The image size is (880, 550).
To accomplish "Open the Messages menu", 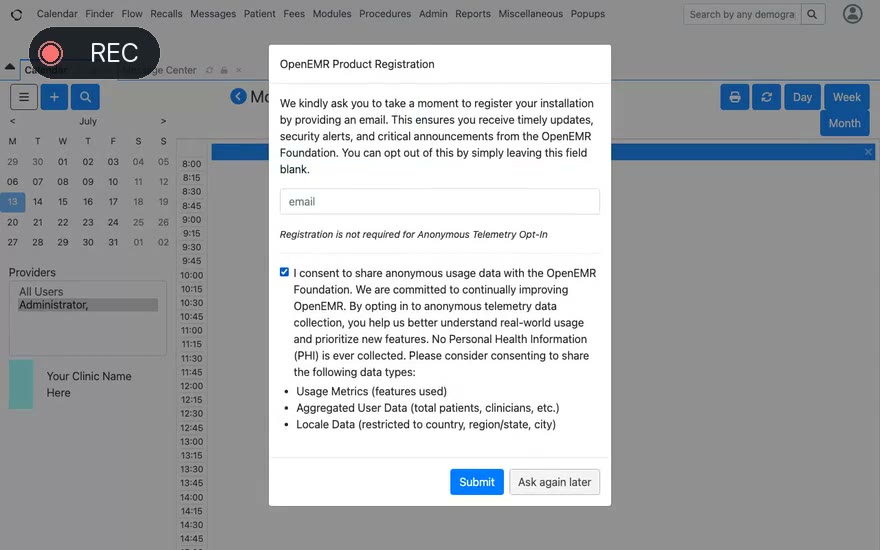I will [213, 14].
